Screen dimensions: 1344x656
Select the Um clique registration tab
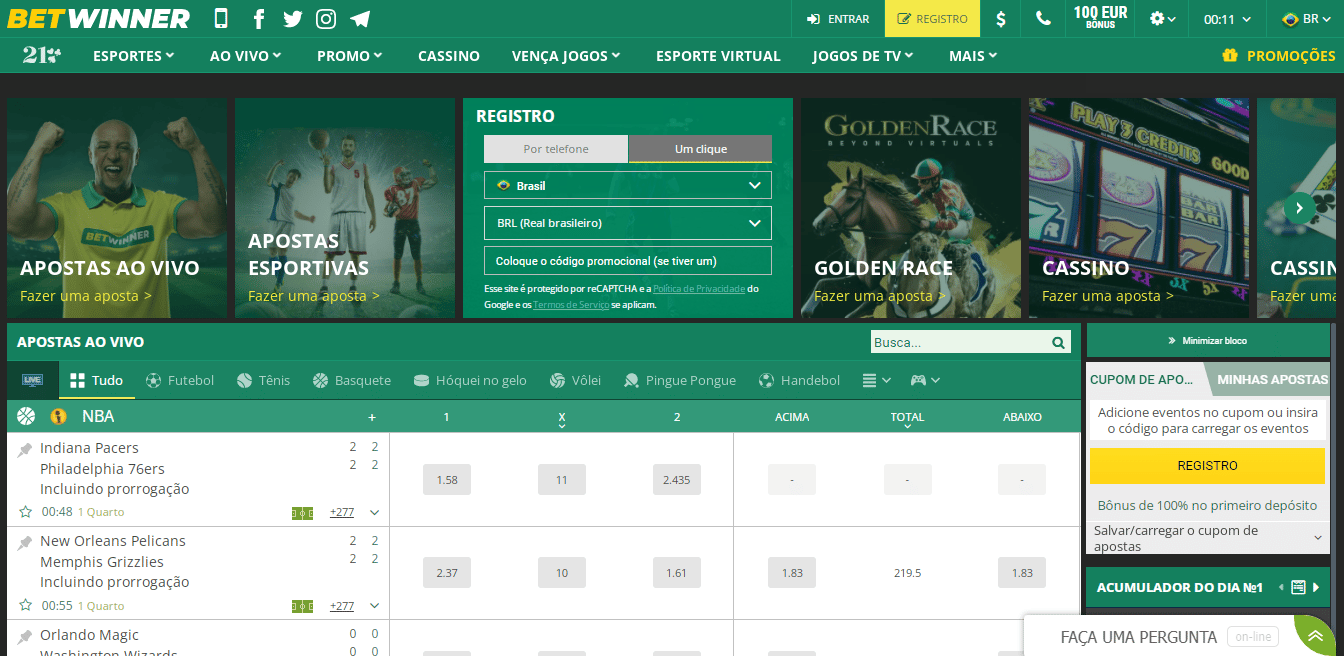[x=700, y=149]
